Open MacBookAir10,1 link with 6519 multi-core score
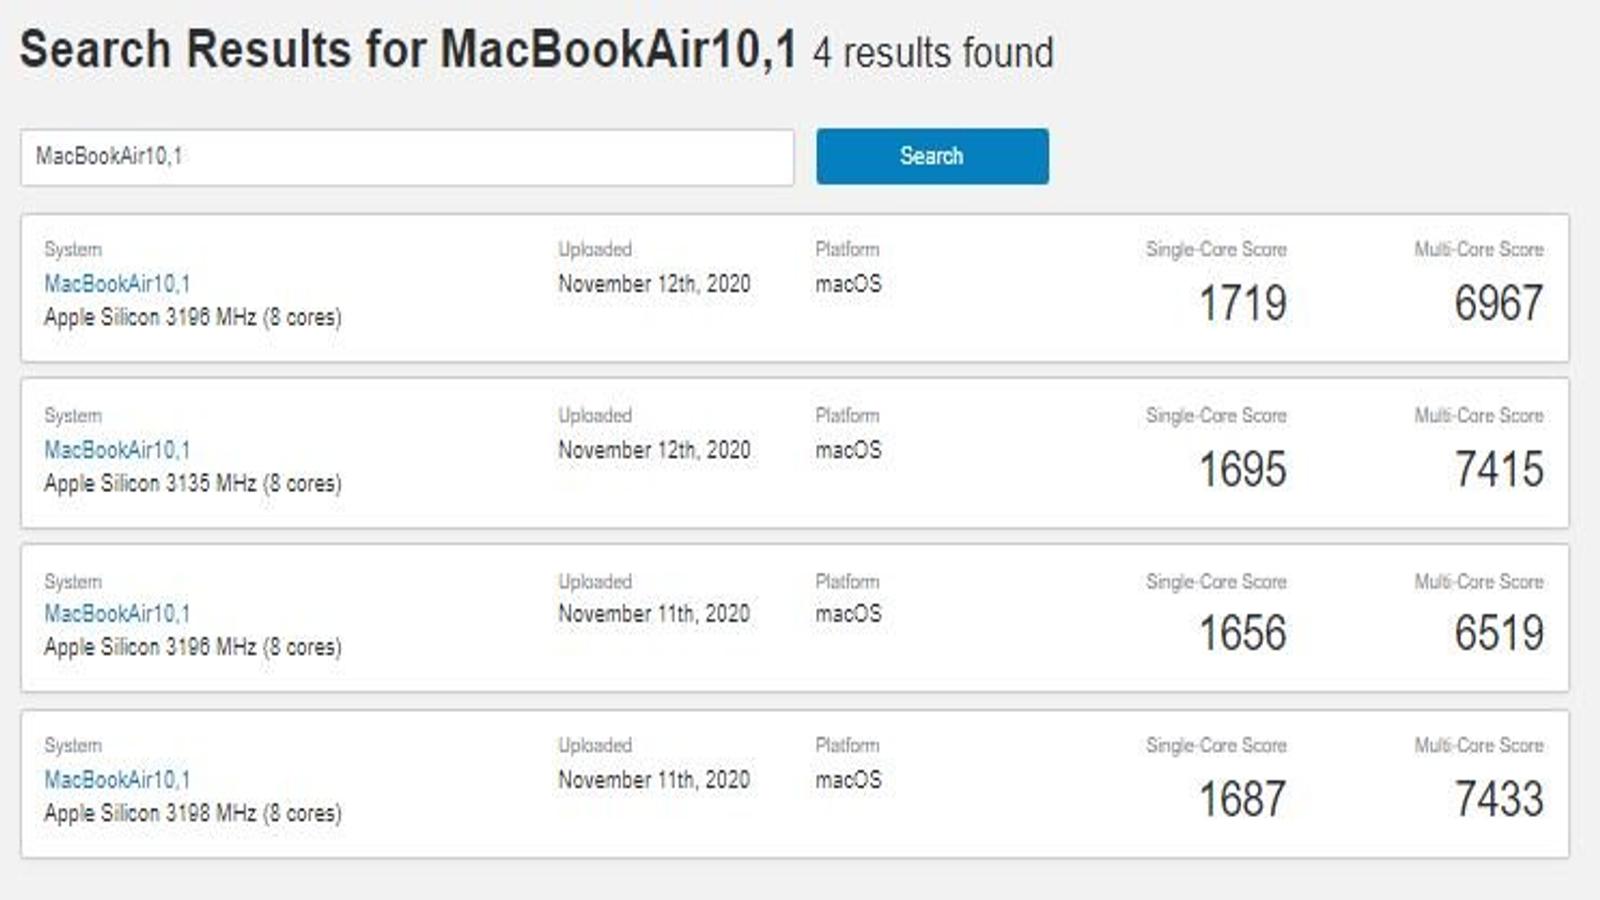The height and width of the screenshot is (900, 1600). point(117,614)
